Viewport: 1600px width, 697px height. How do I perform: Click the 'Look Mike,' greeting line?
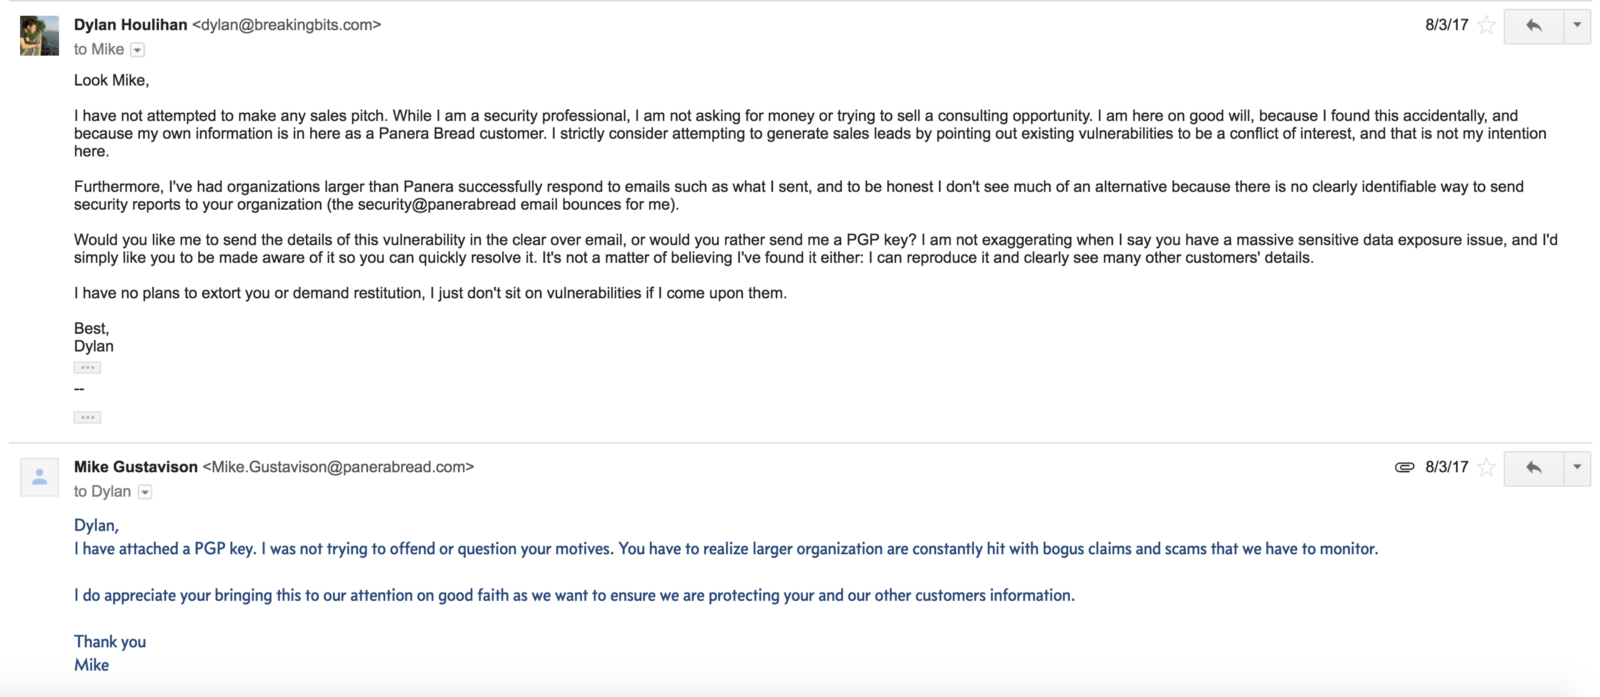(x=111, y=80)
